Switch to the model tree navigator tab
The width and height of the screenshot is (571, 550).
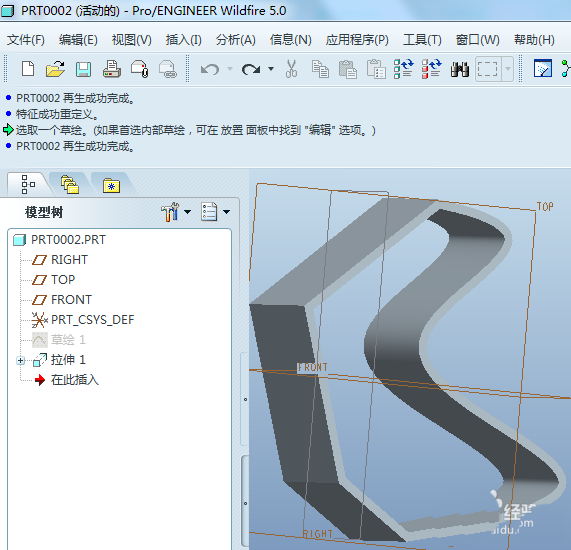point(28,185)
